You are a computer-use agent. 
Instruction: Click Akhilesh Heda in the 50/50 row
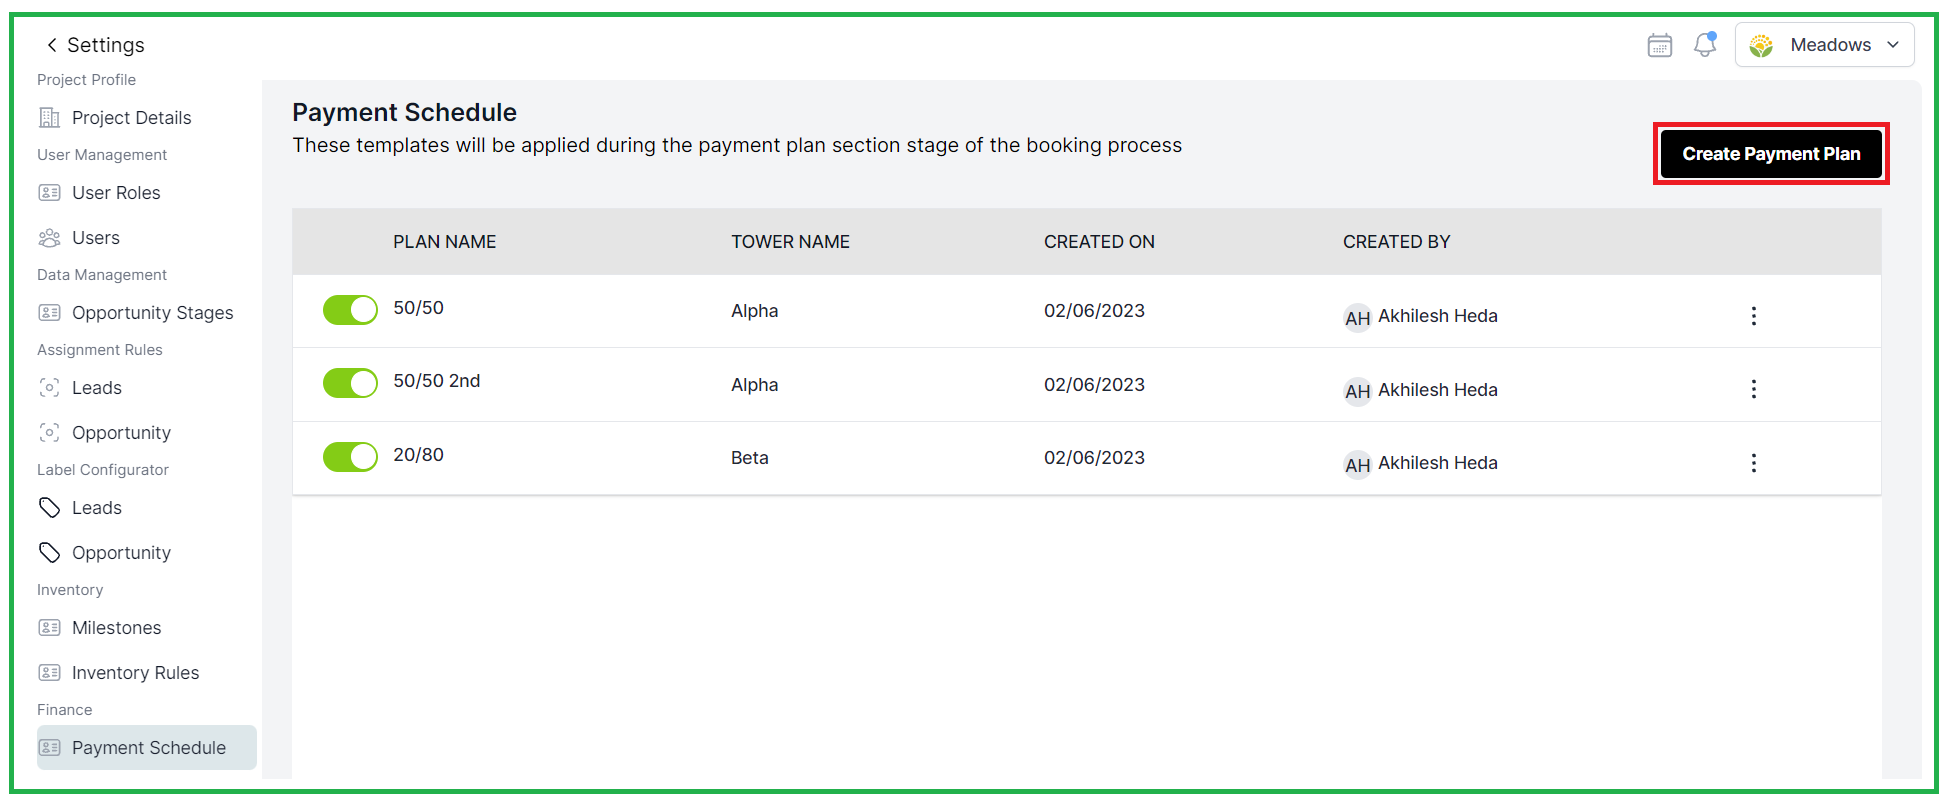1437,316
